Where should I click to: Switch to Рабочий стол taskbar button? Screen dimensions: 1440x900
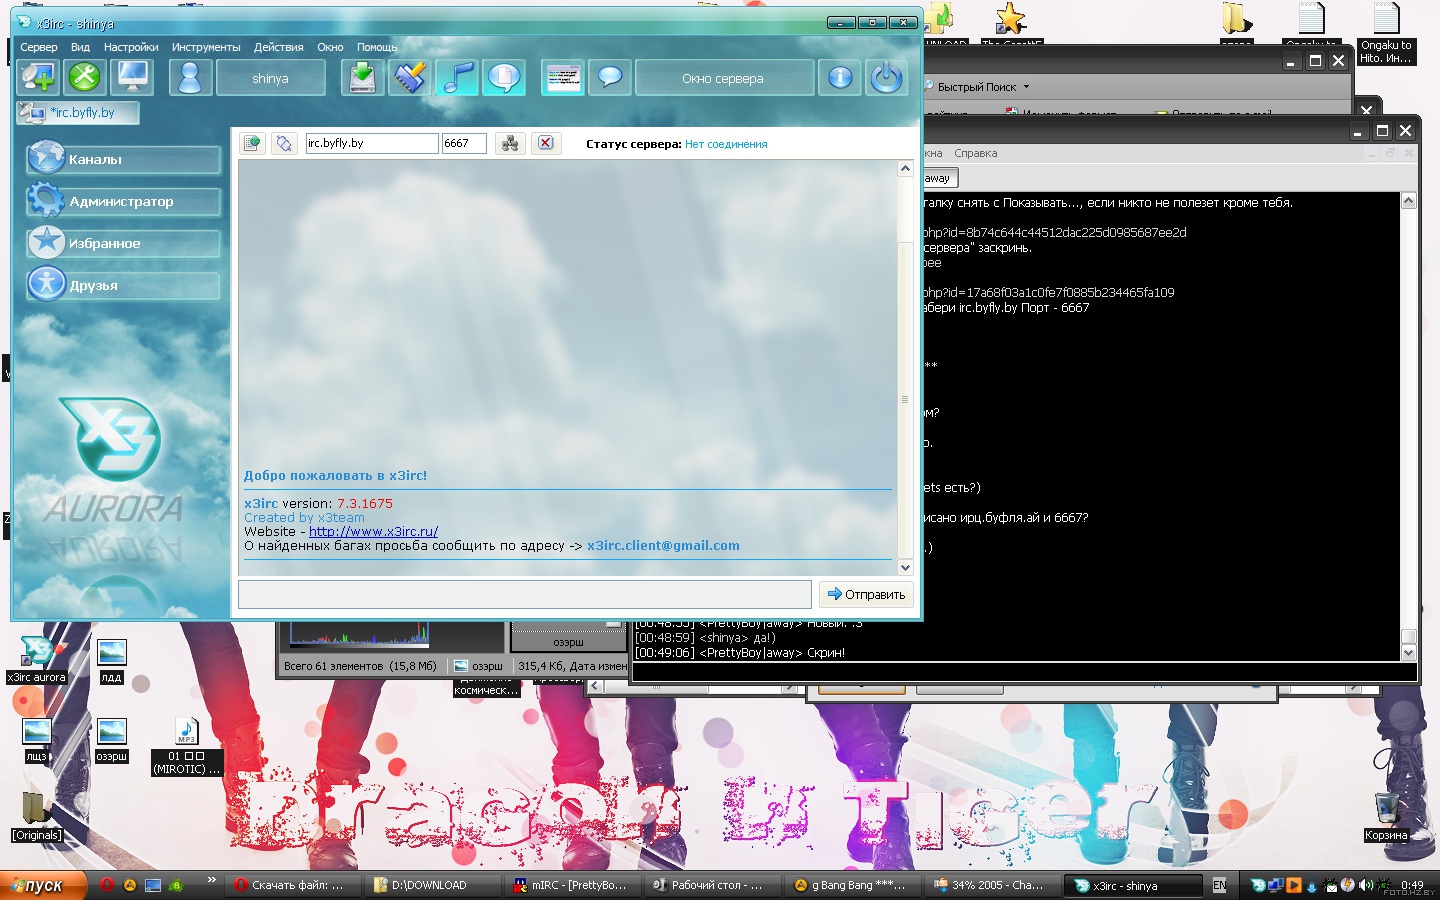[x=711, y=885]
